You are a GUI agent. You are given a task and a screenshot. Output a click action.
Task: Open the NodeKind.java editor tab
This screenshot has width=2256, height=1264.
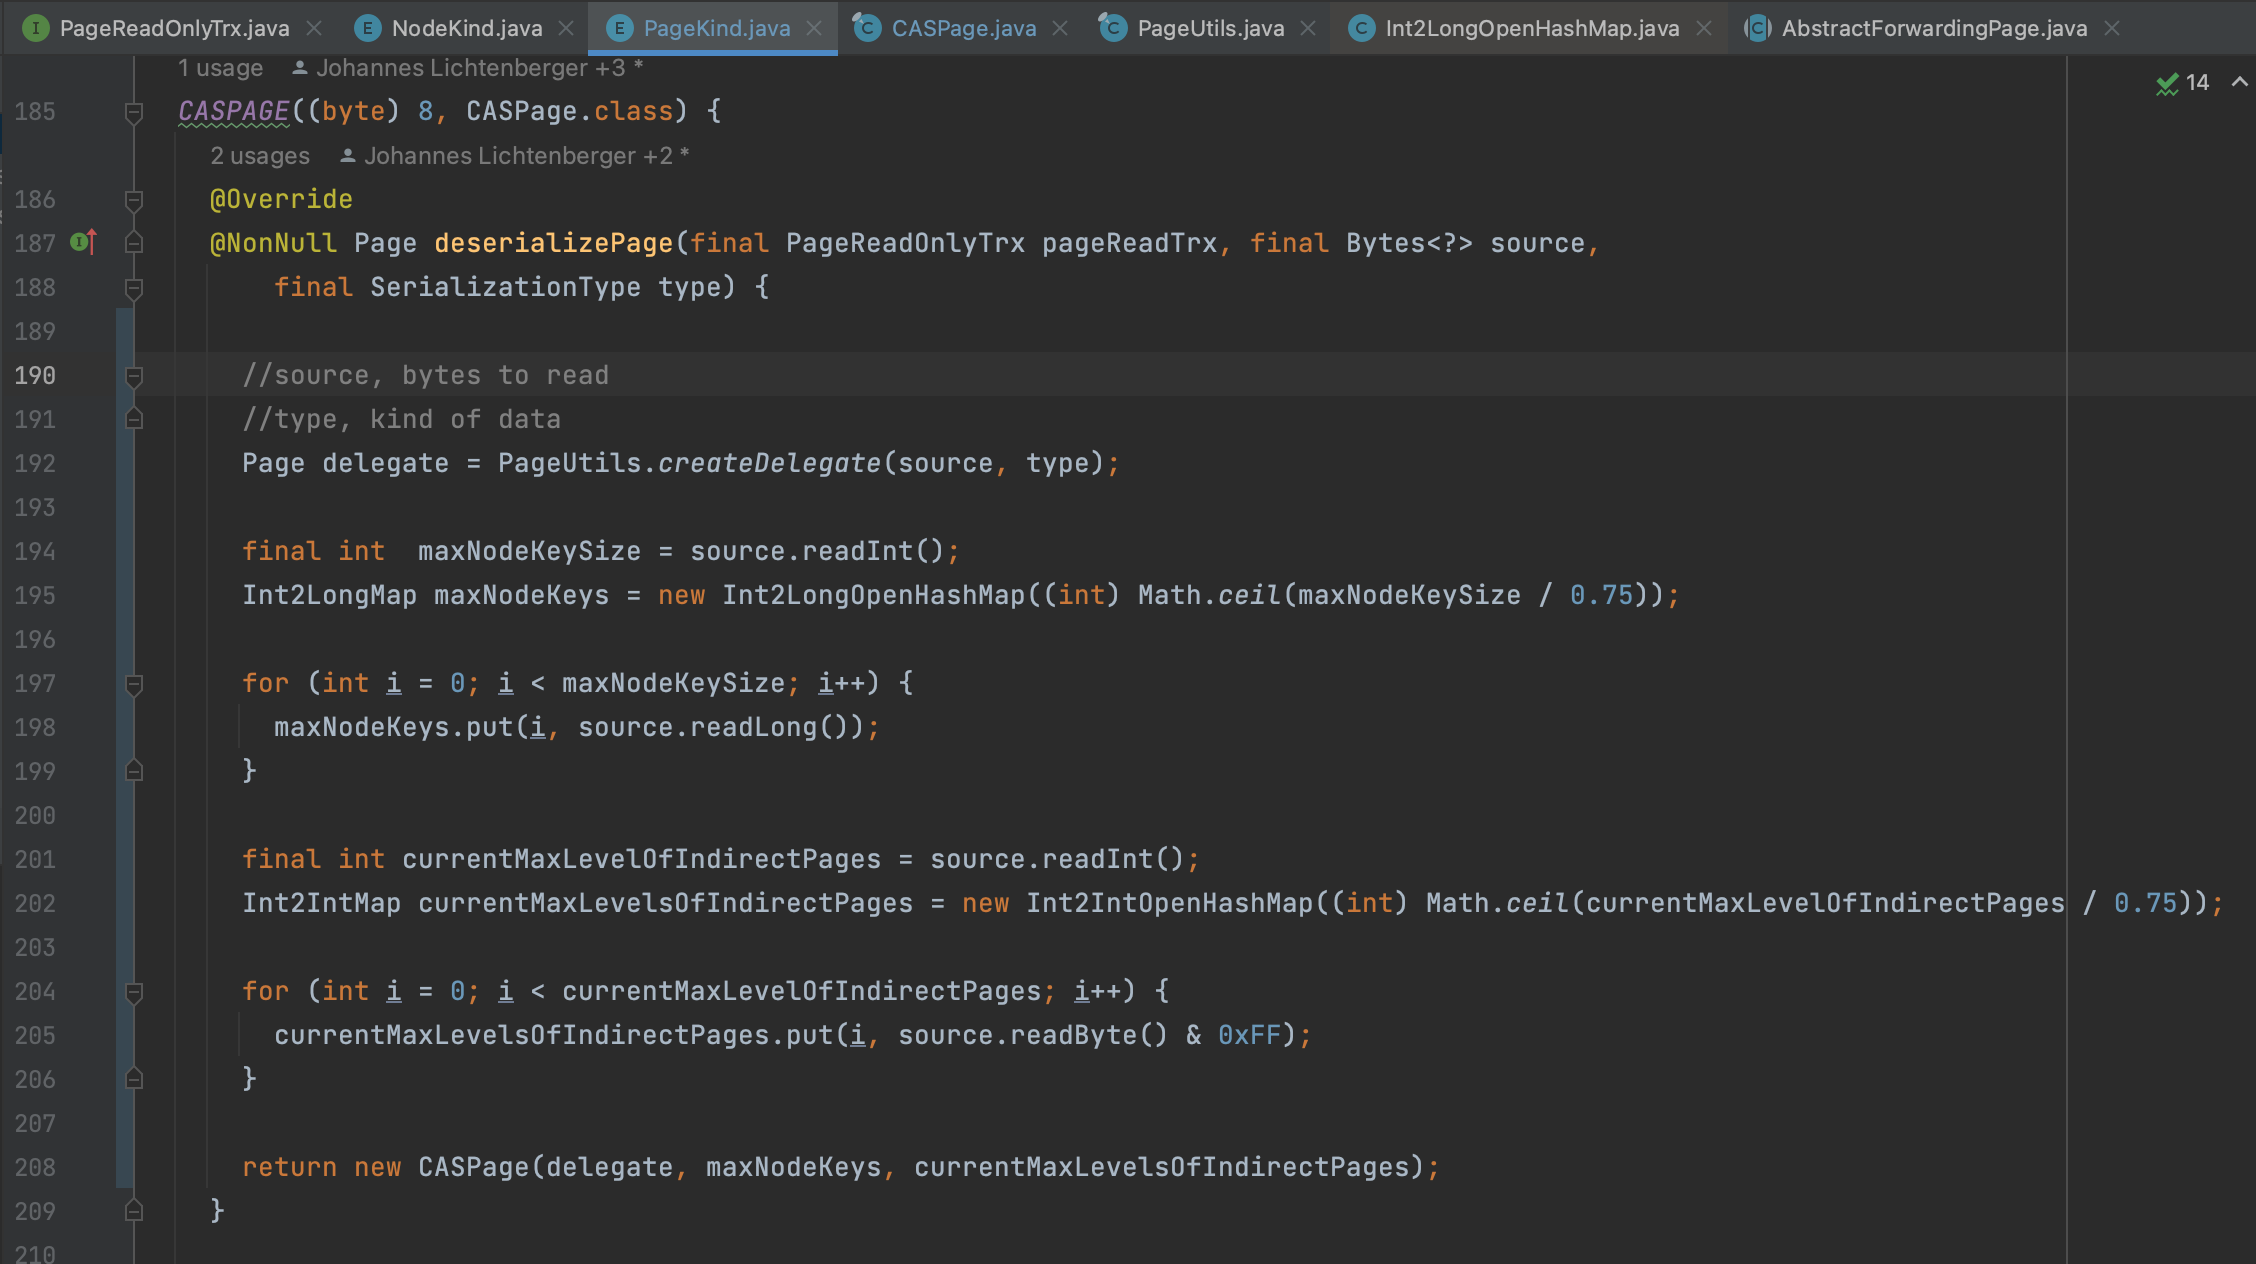point(466,28)
